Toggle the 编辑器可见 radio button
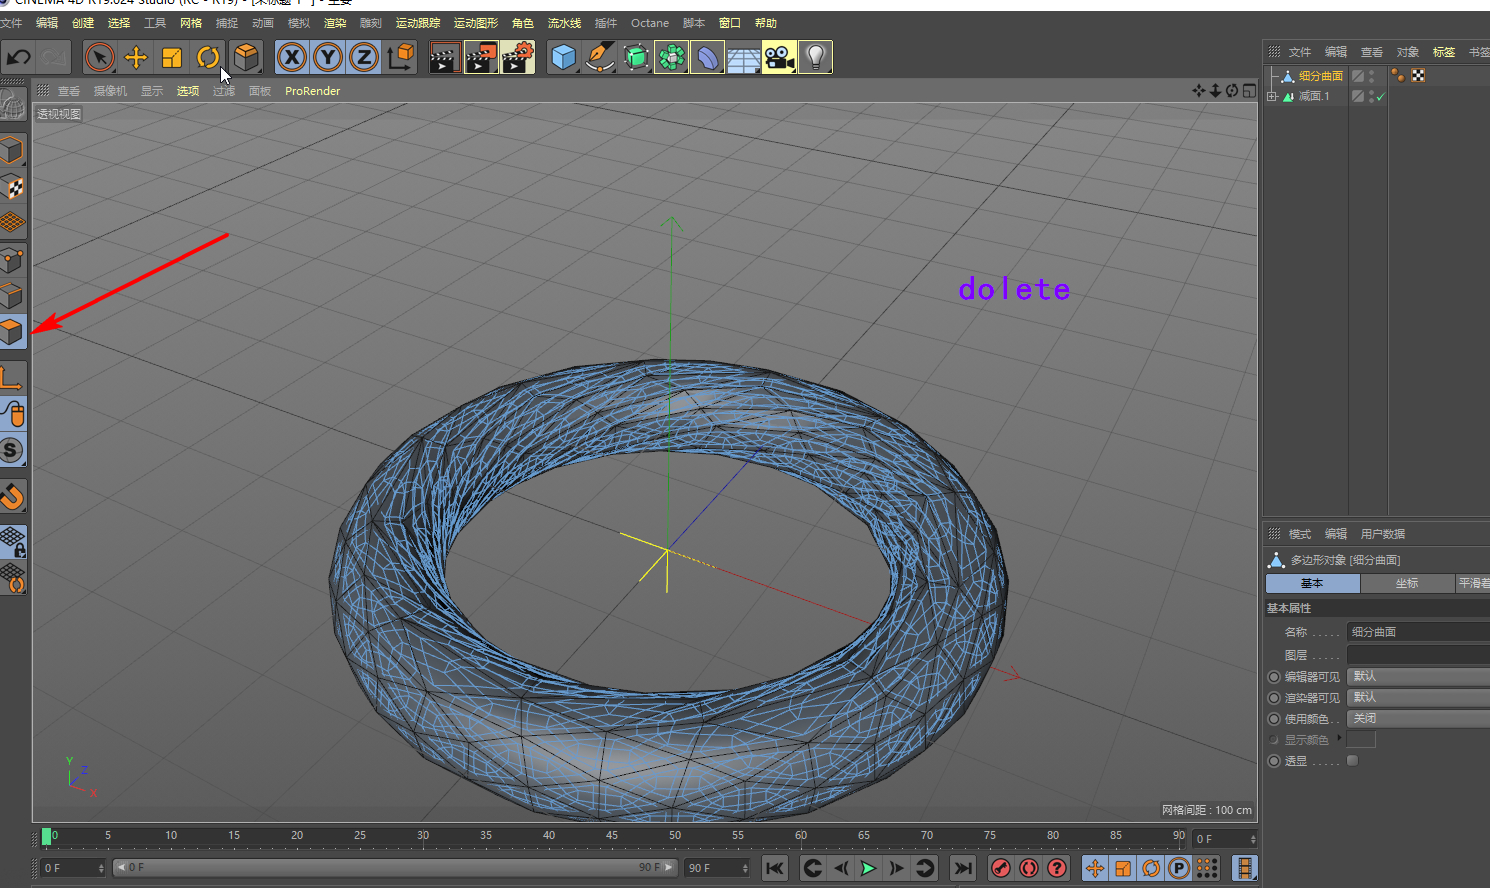 [1274, 677]
